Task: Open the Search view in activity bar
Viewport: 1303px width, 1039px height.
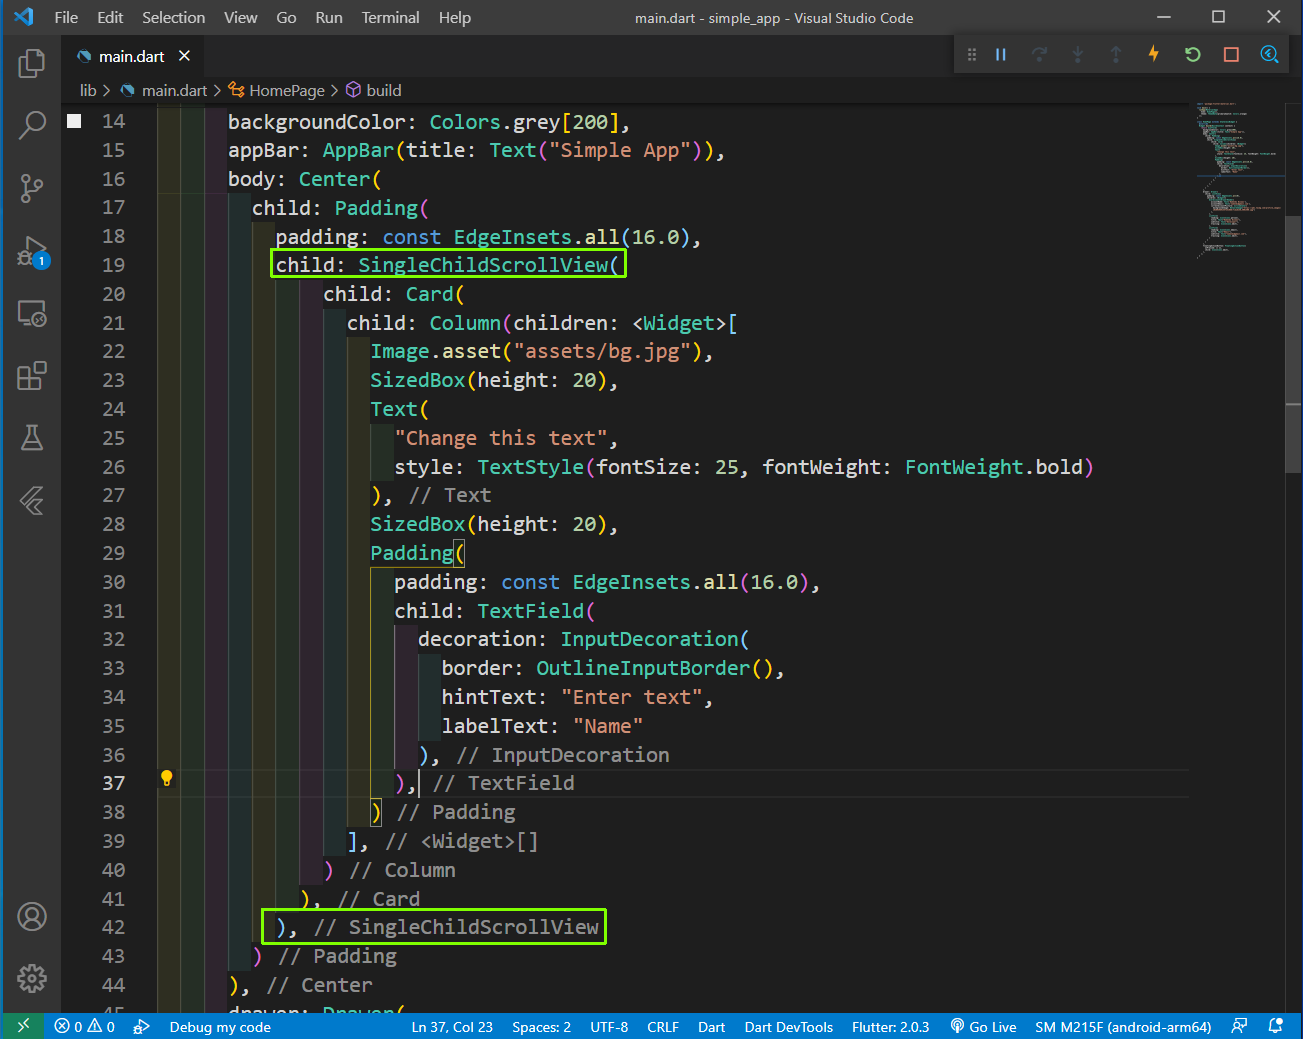Action: tap(32, 125)
